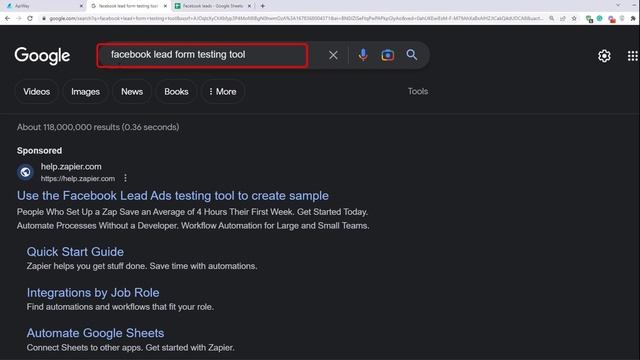Clear the search box with the X icon

pyautogui.click(x=333, y=55)
